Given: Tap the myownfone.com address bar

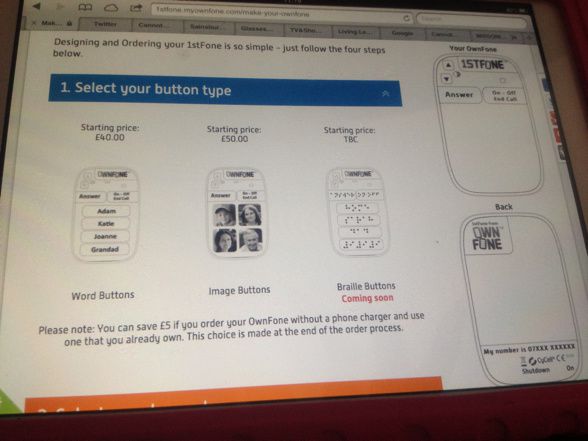Looking at the screenshot, I should (x=282, y=14).
